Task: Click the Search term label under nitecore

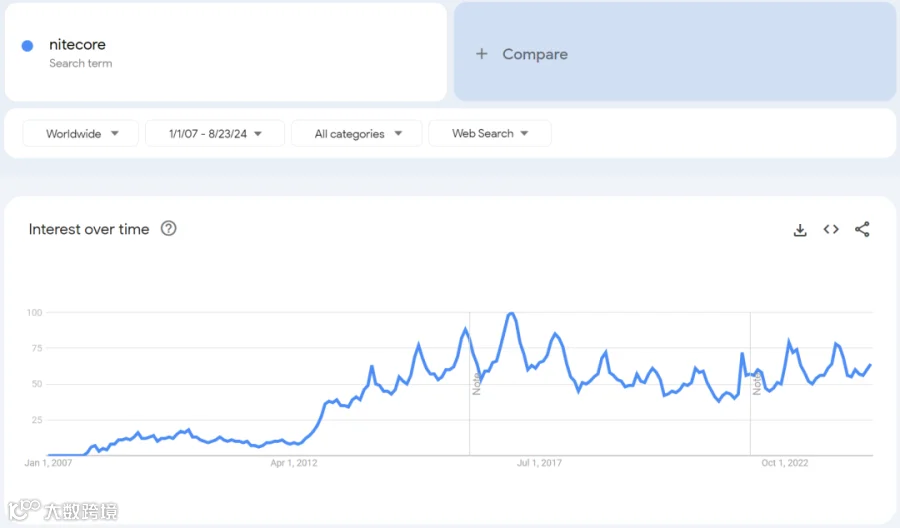Action: pyautogui.click(x=80, y=63)
